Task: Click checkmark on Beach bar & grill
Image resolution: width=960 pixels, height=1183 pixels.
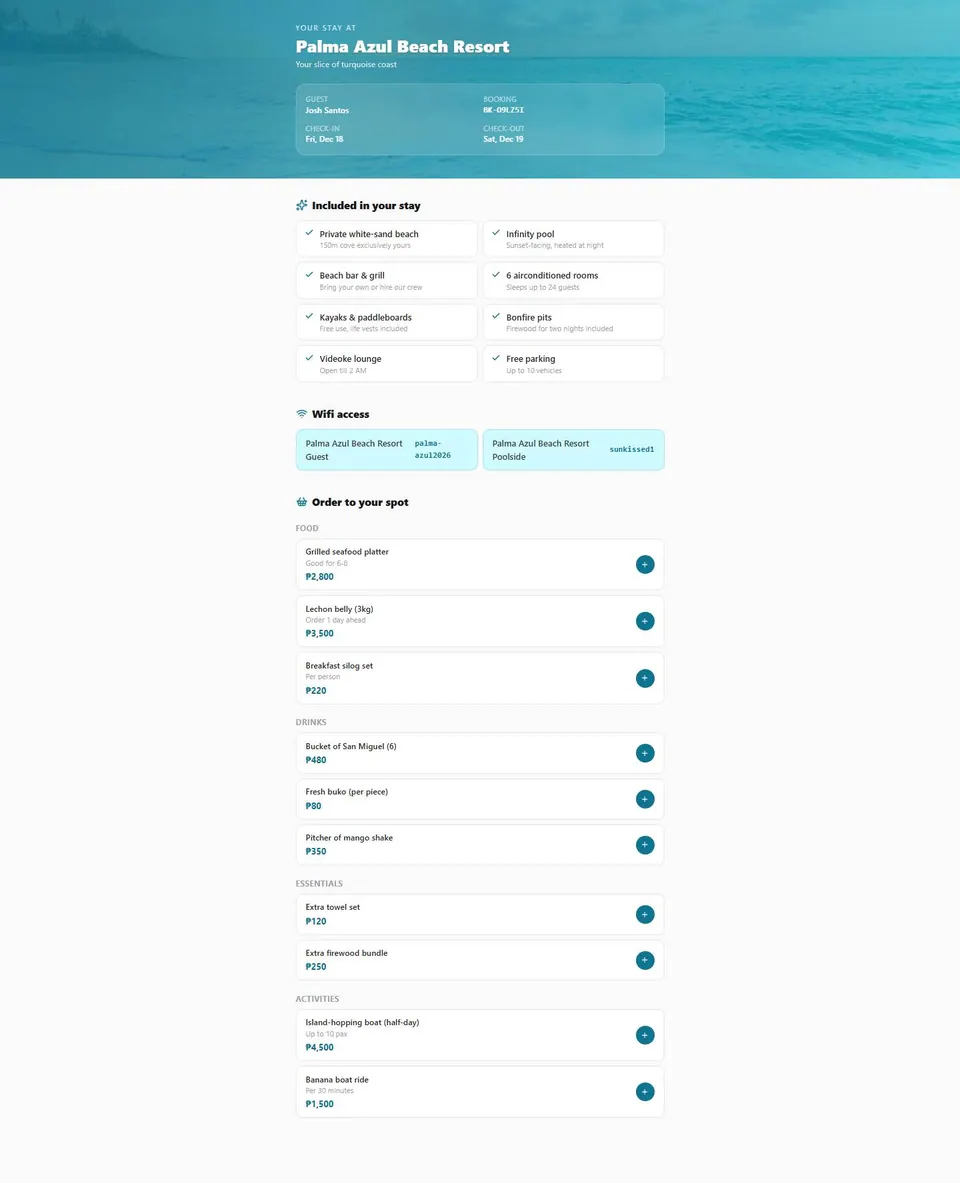Action: 309,275
